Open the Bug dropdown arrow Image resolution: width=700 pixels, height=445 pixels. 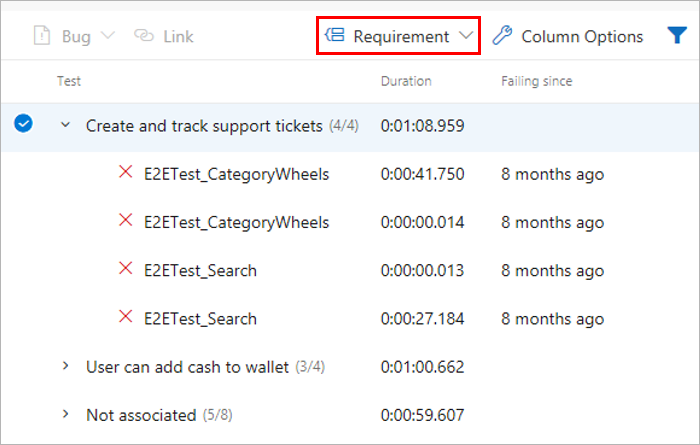tap(108, 37)
